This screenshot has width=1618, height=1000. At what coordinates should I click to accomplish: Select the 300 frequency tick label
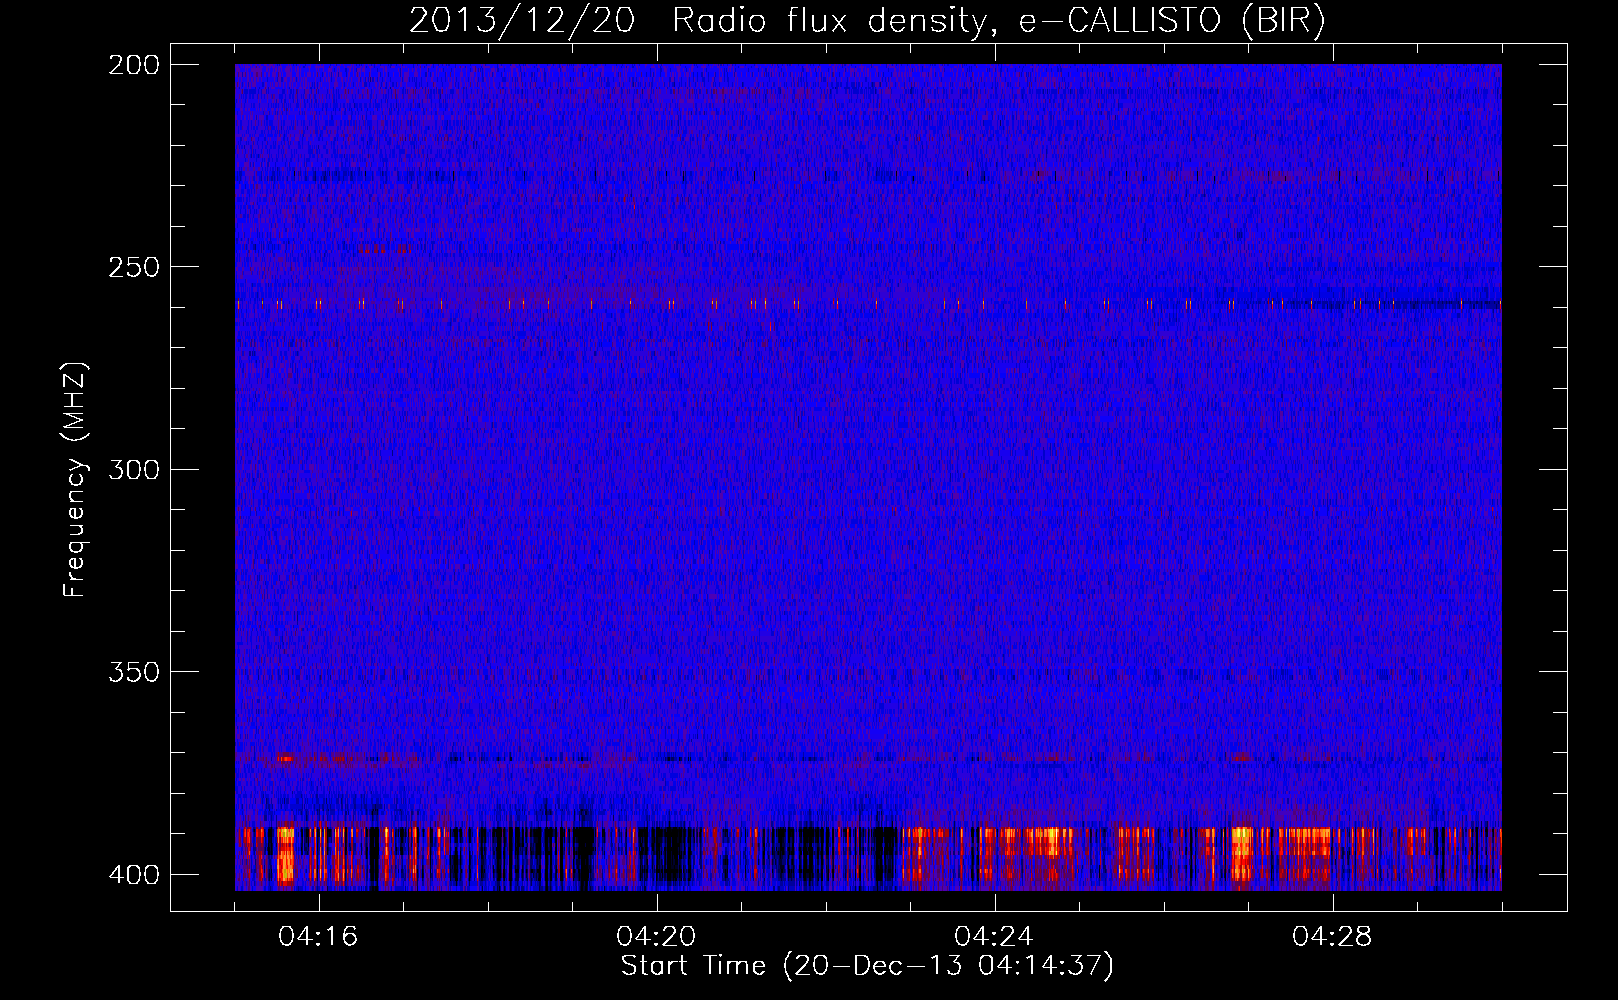[x=134, y=469]
